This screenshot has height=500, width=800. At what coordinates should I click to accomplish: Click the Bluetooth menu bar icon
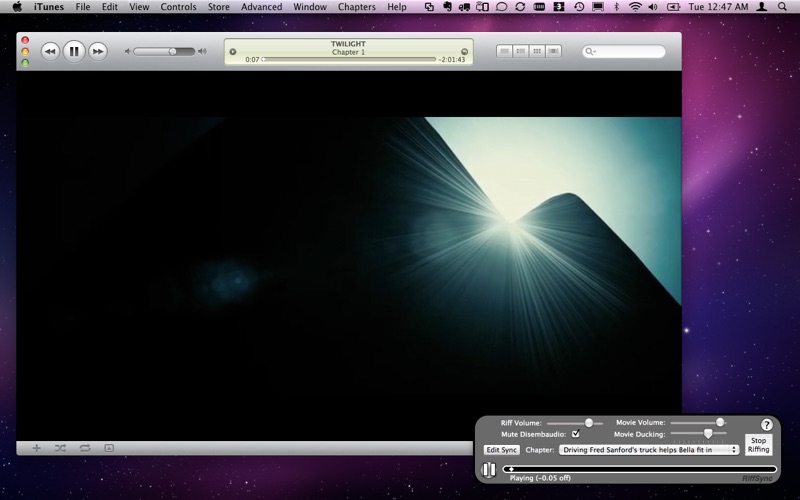616,7
